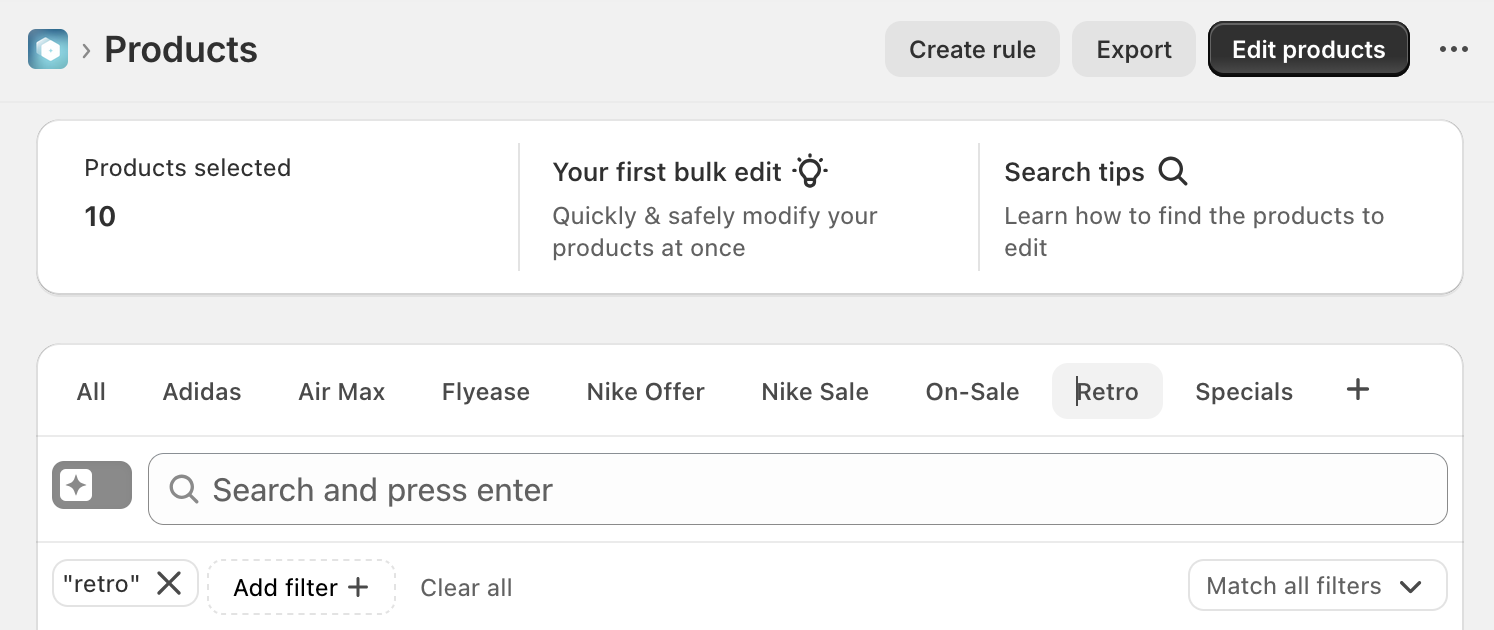This screenshot has height=630, width=1494.
Task: Remove the "retro" filter chip
Action: [169, 584]
